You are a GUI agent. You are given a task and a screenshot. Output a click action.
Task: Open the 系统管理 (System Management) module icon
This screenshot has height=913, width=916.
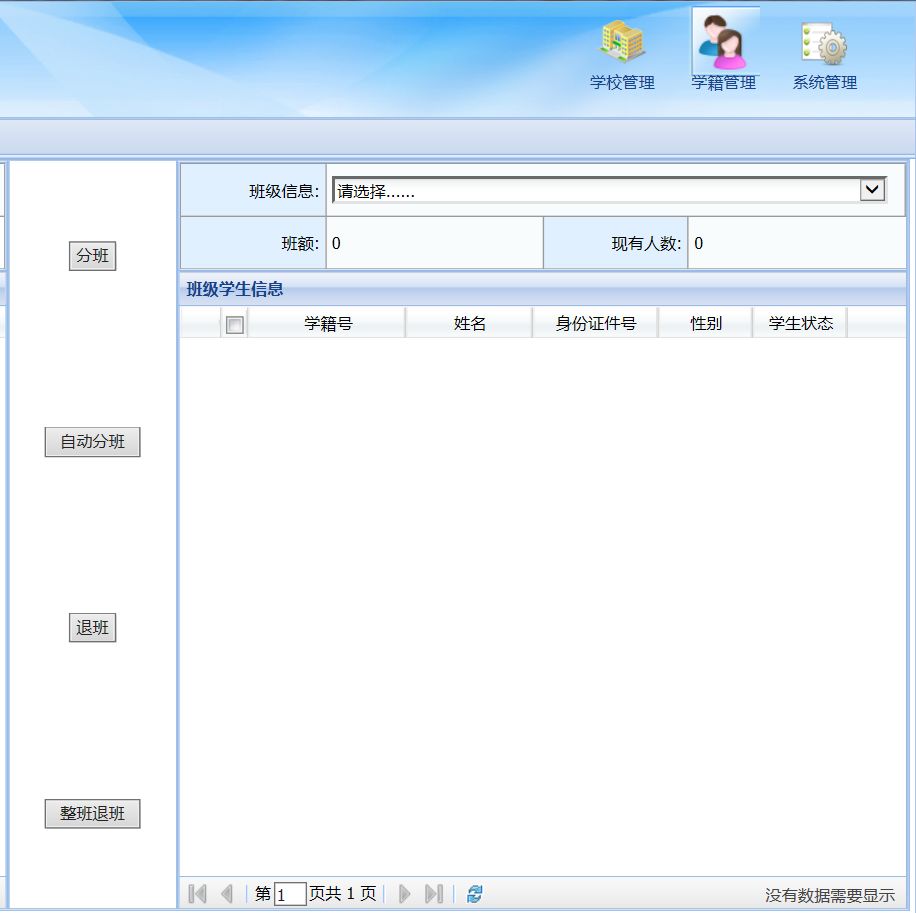(823, 45)
